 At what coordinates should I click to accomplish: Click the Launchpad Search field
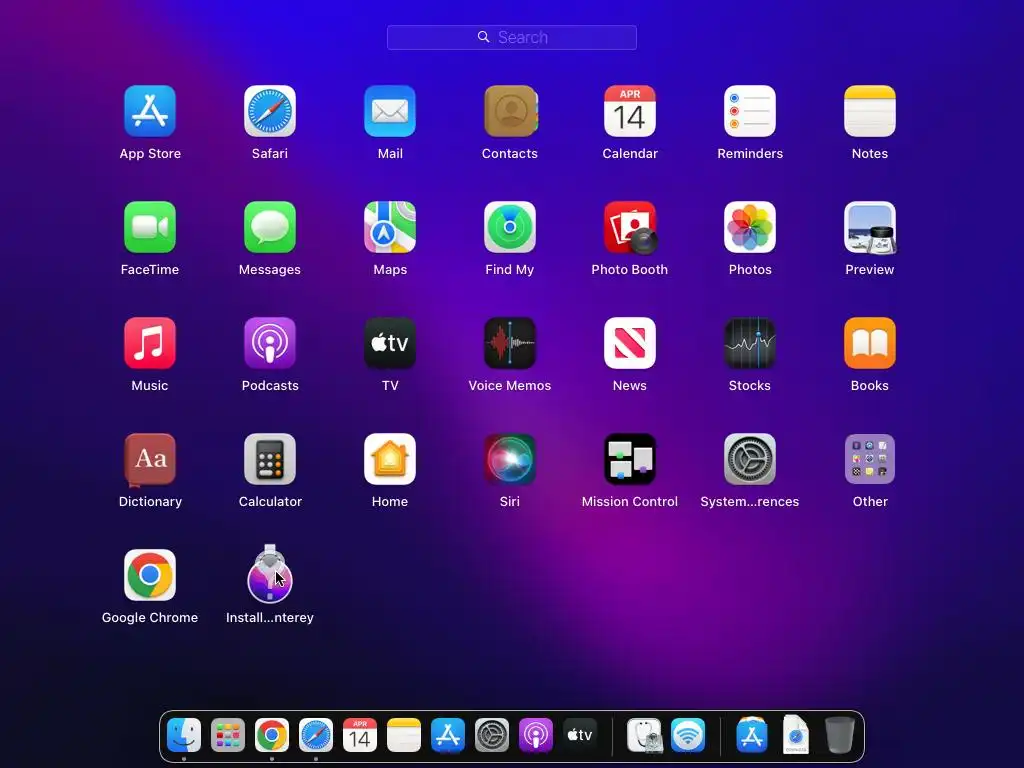click(511, 37)
